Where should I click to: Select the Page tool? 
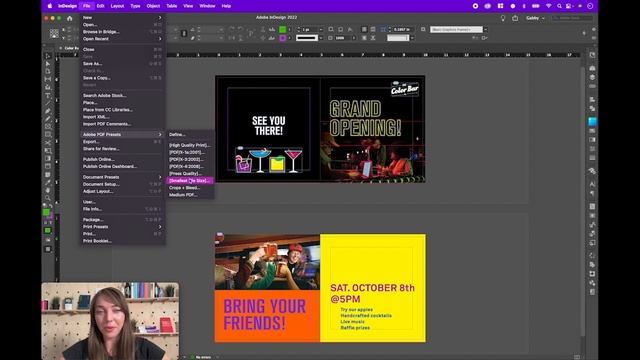(48, 71)
